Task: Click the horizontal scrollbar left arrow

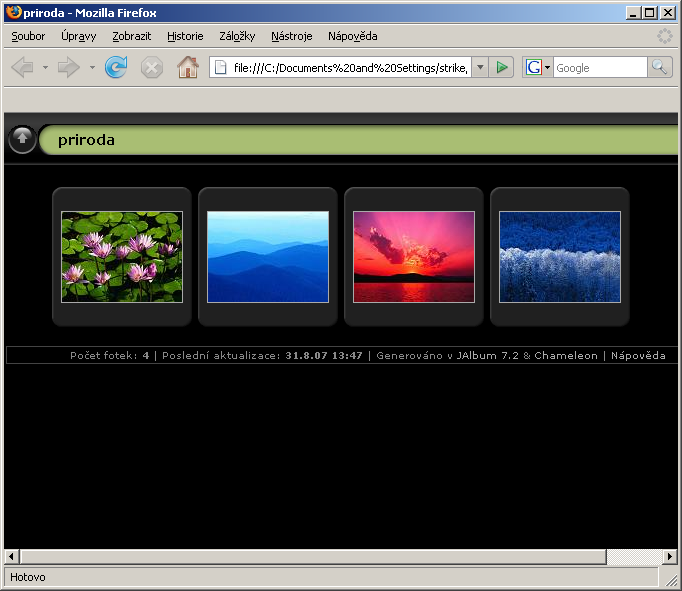Action: tap(11, 556)
